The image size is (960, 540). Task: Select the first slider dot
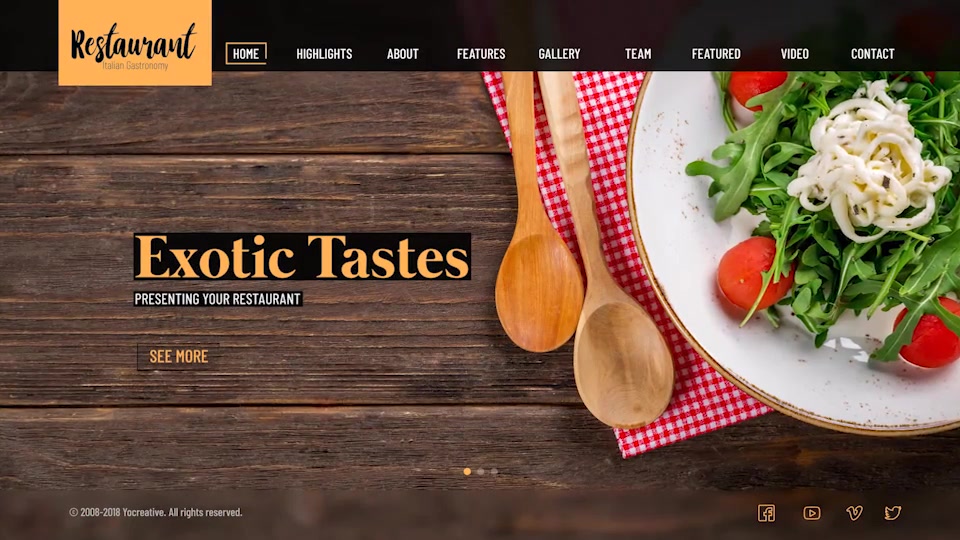point(467,471)
